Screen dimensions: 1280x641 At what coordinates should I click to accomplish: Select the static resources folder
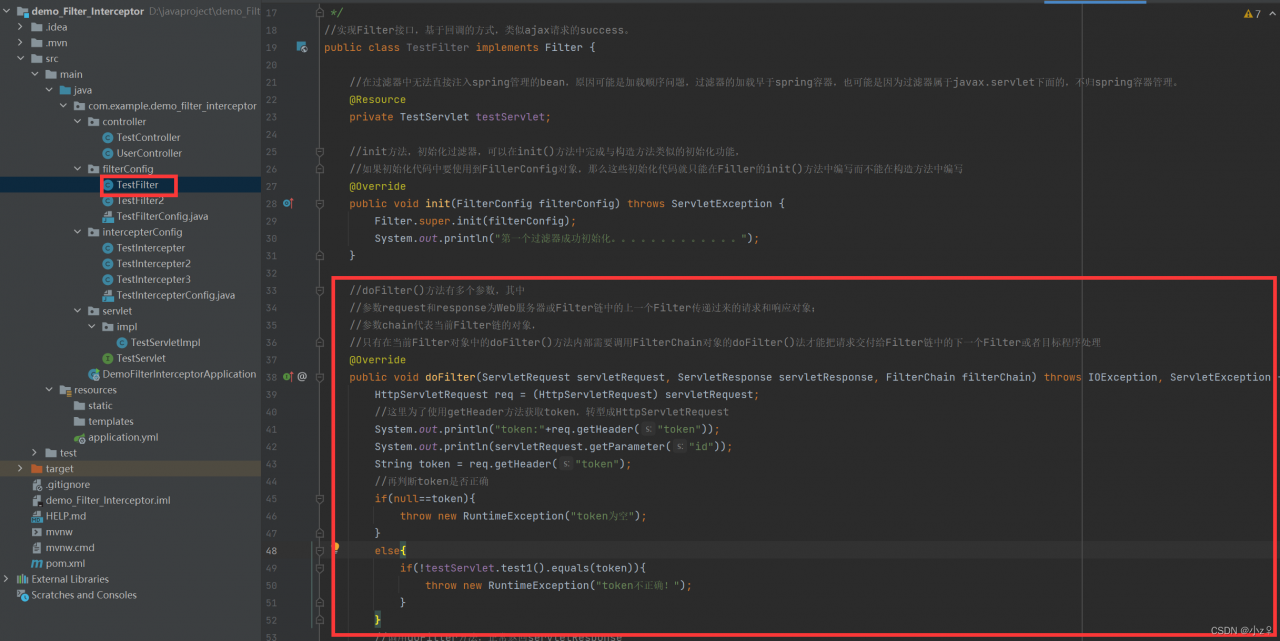pyautogui.click(x=100, y=406)
